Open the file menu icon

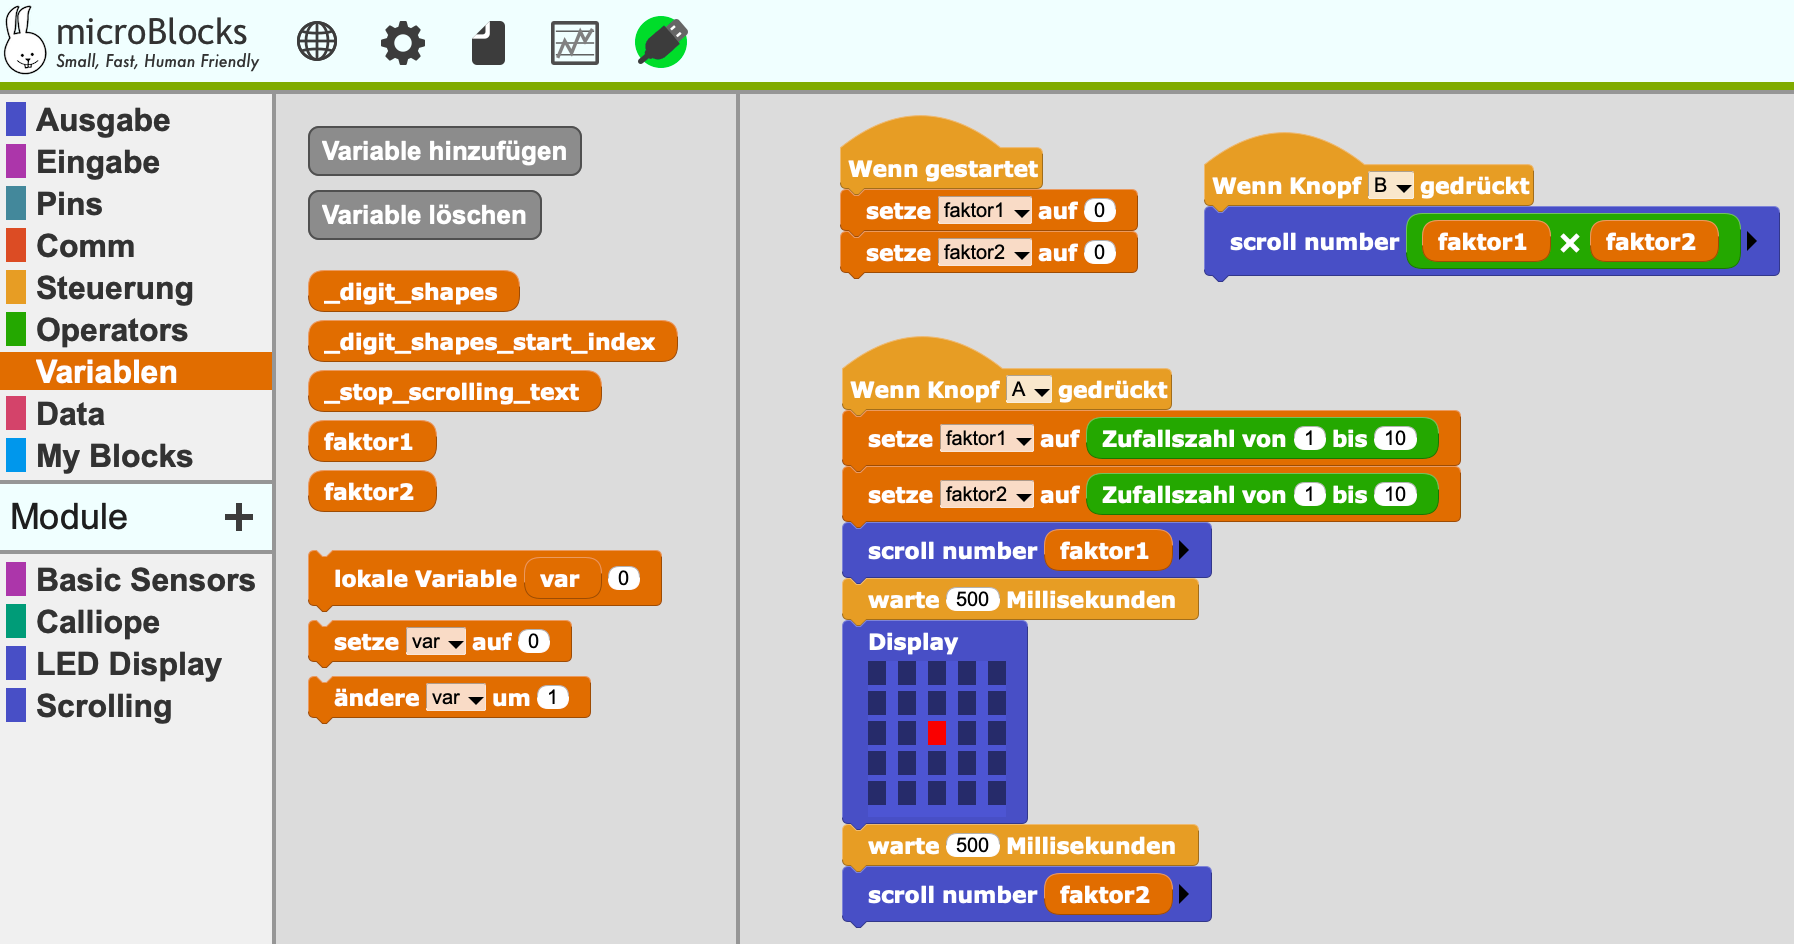(488, 43)
